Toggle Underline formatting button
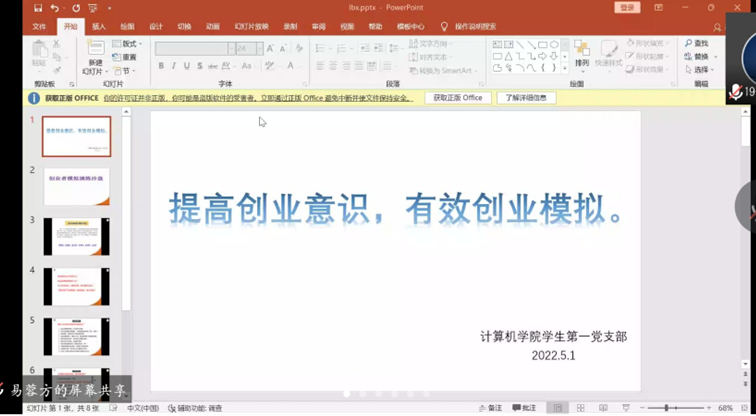The height and width of the screenshot is (416, 756). coord(187,67)
